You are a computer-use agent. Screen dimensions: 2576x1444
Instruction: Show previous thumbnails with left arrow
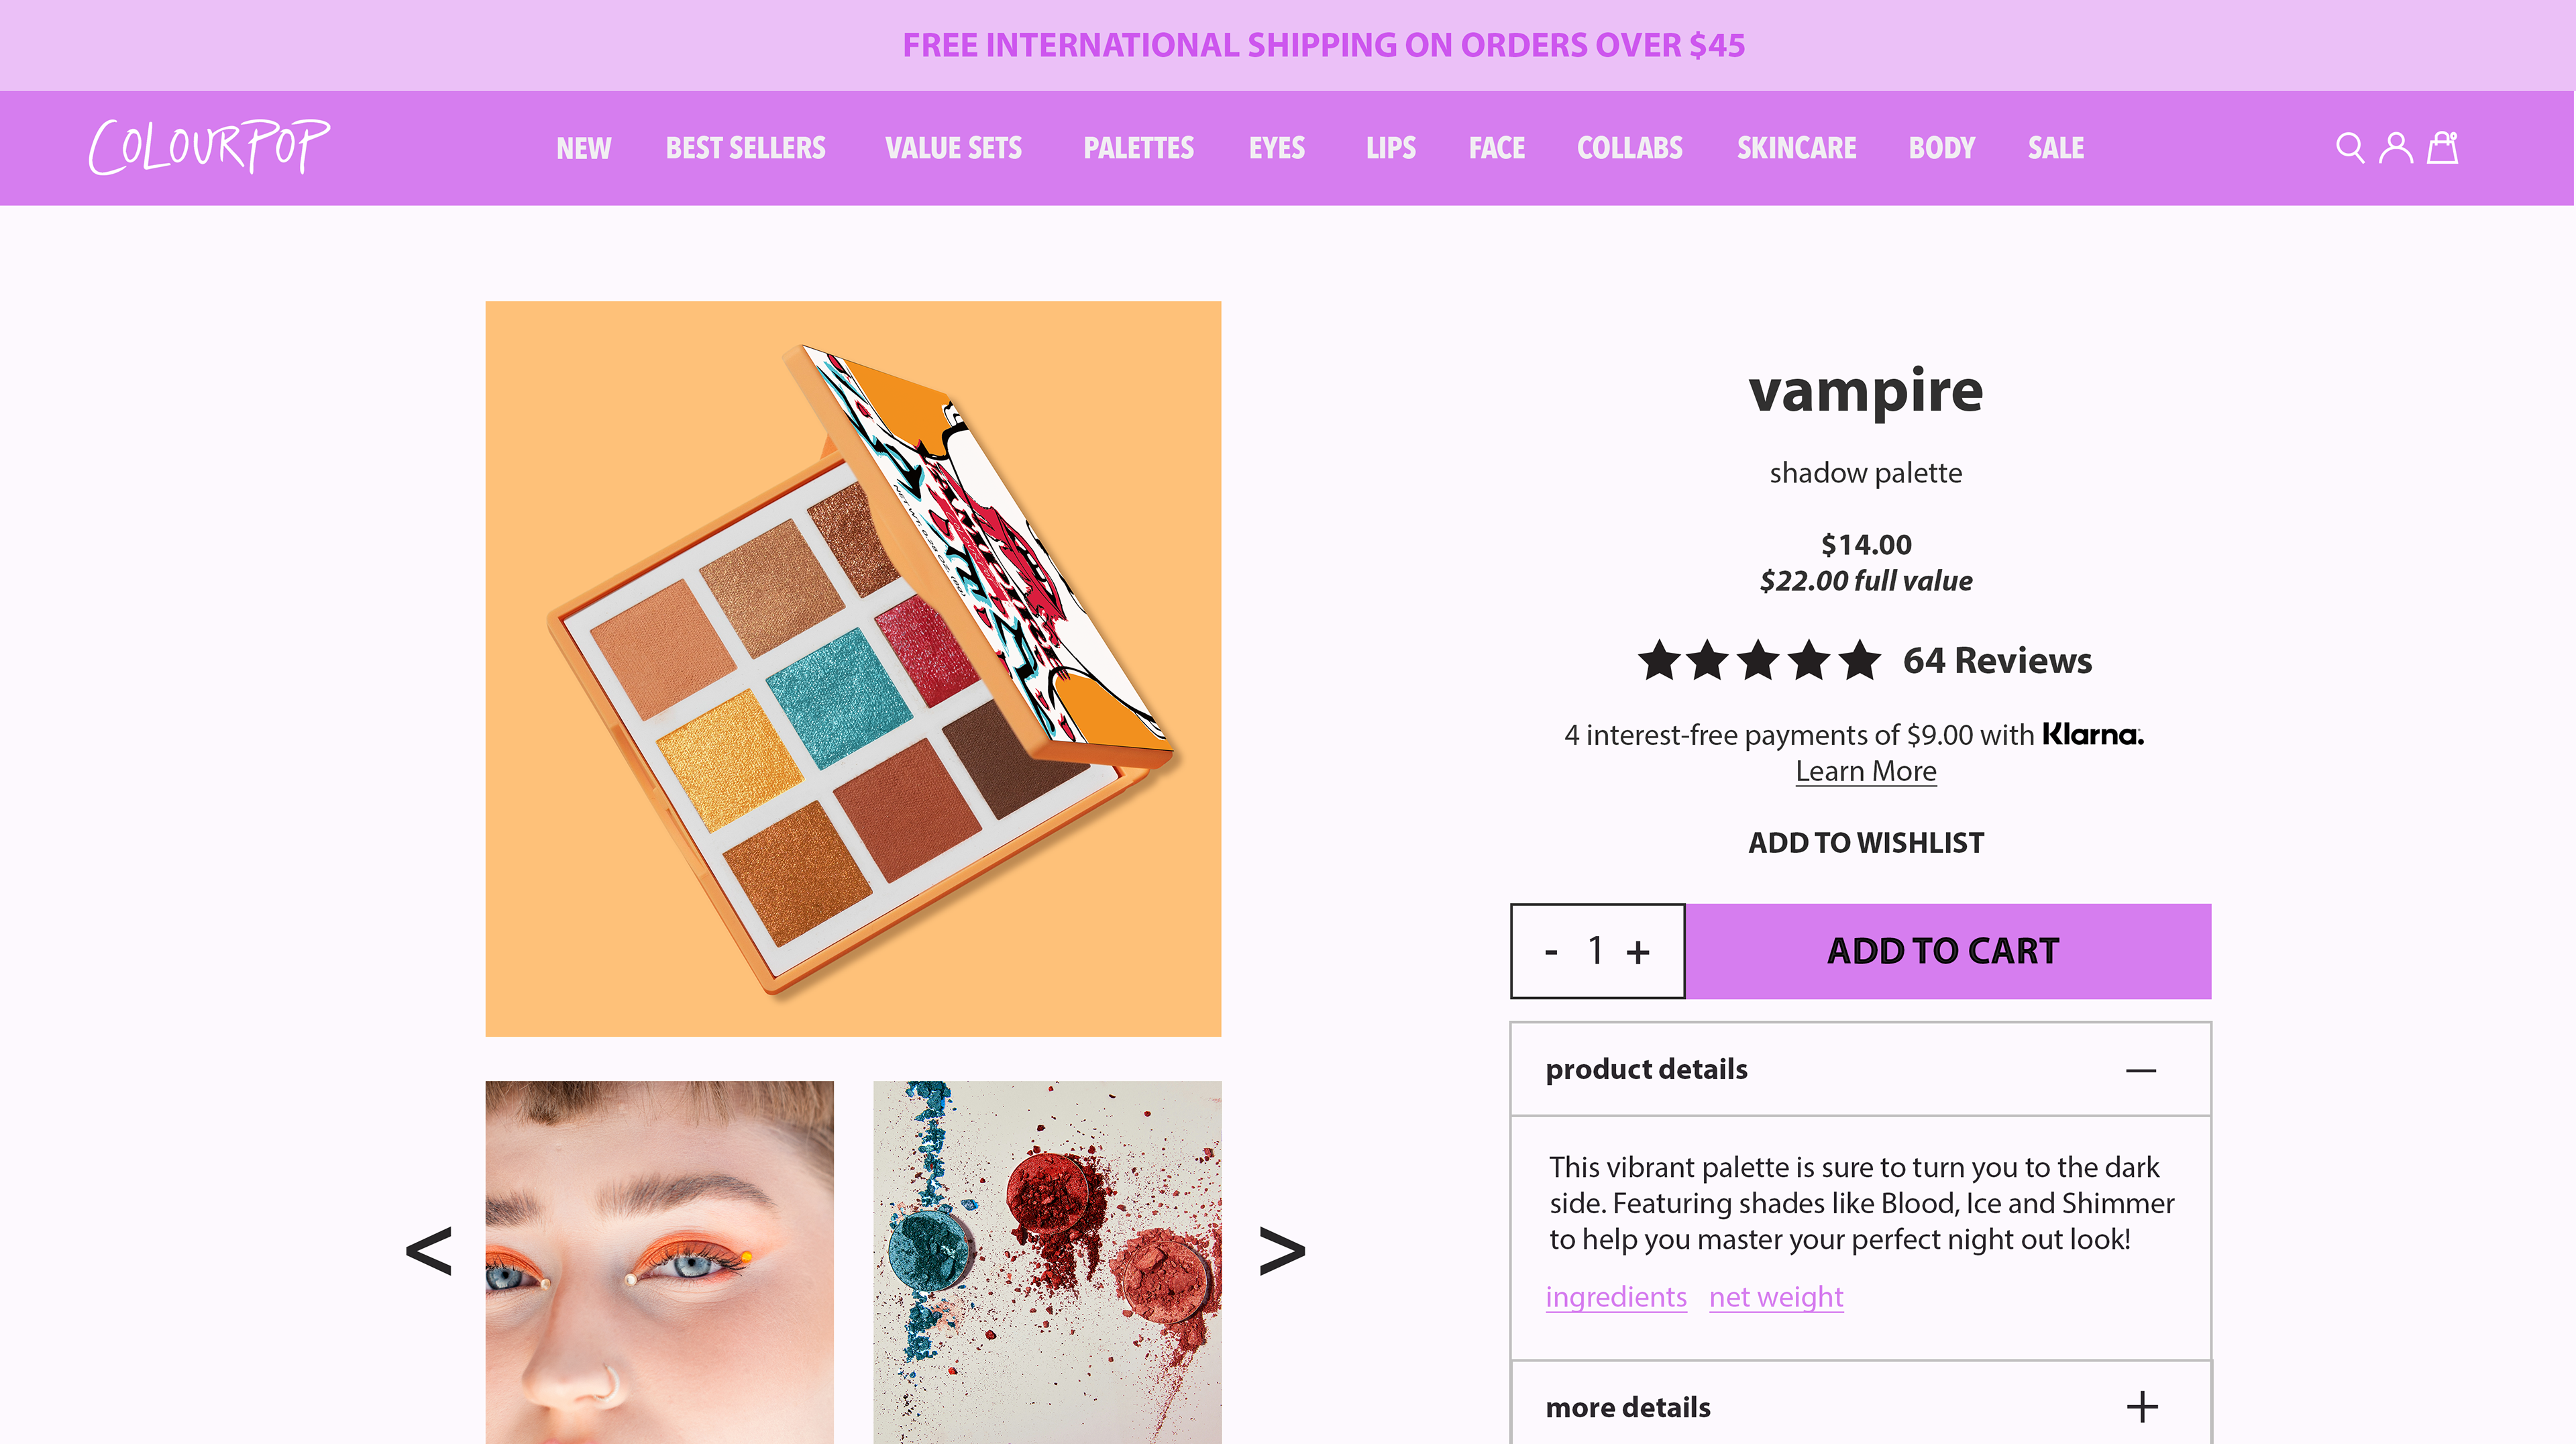(x=429, y=1250)
